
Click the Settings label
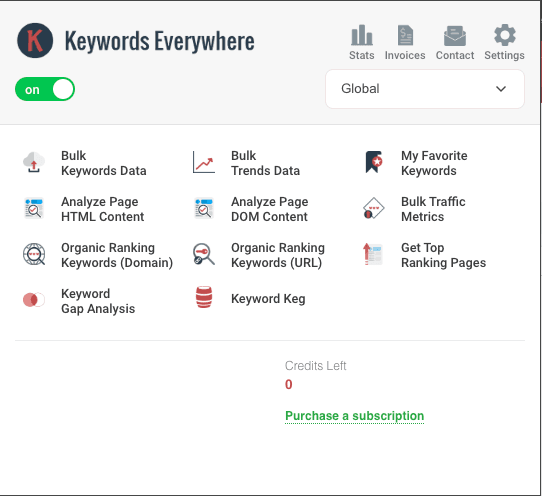505,55
